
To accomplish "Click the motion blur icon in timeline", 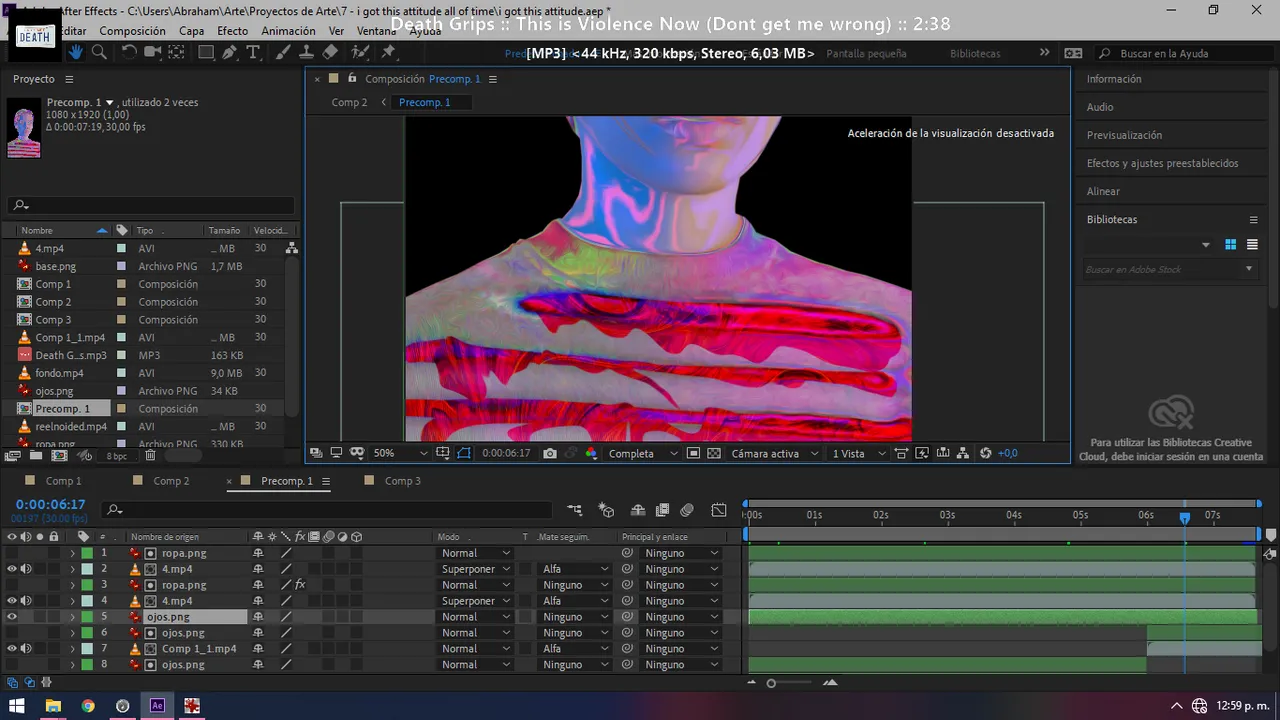I will tap(687, 510).
